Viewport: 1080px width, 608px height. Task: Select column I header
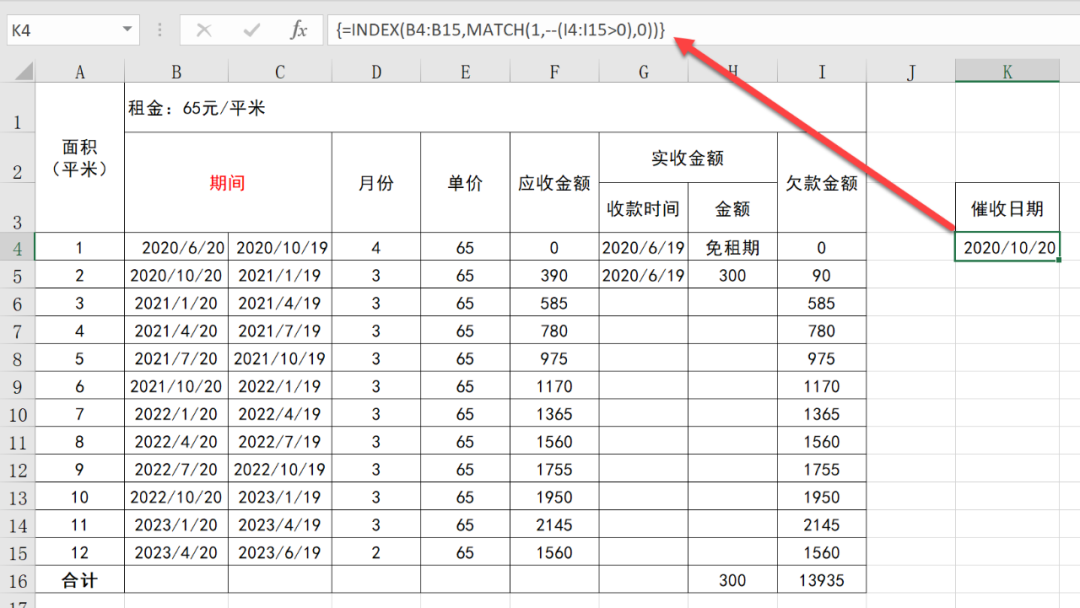coord(822,72)
